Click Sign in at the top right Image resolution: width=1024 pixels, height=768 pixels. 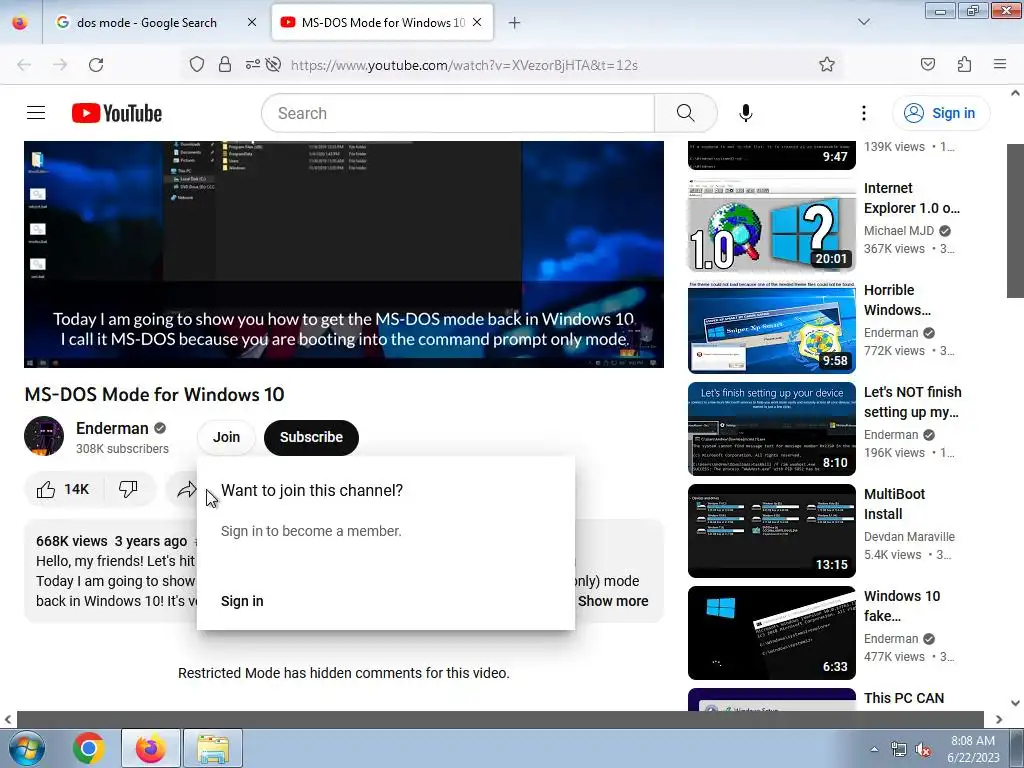click(941, 113)
